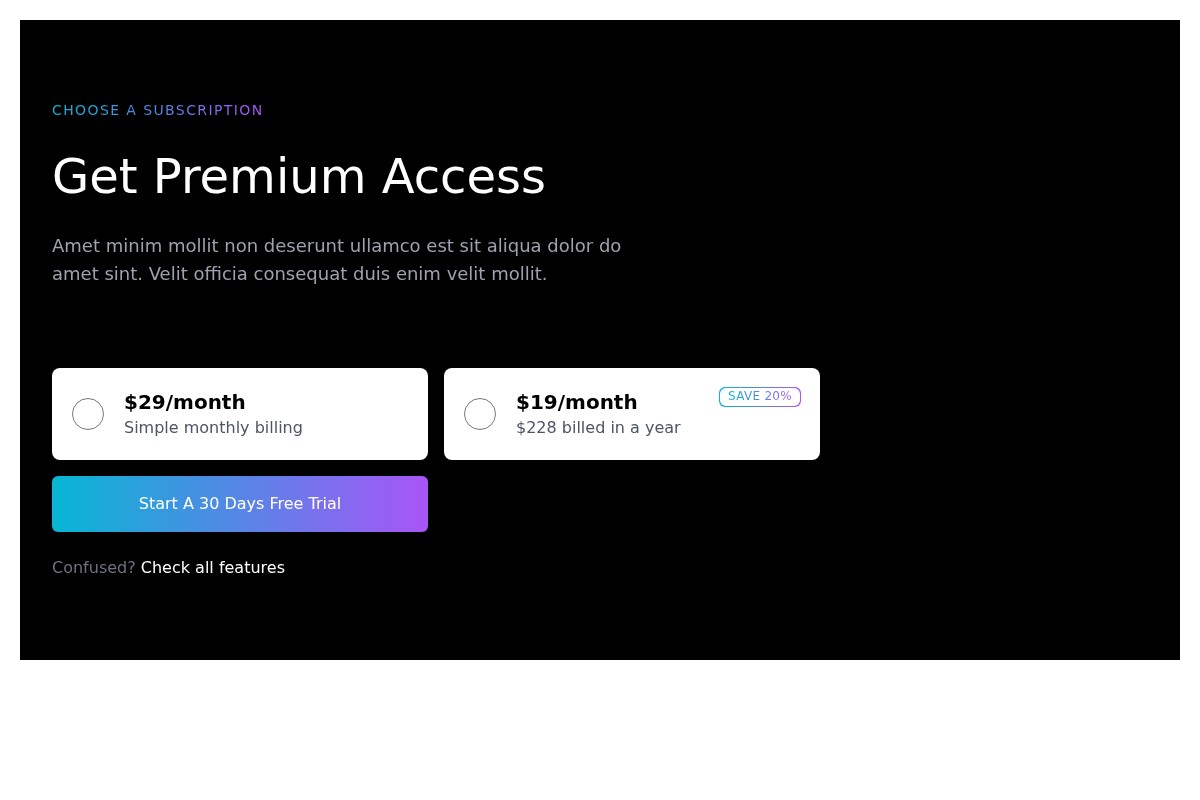Click the word SUBSCRIPTION in the top label
Image resolution: width=1200 pixels, height=800 pixels.
[x=203, y=110]
